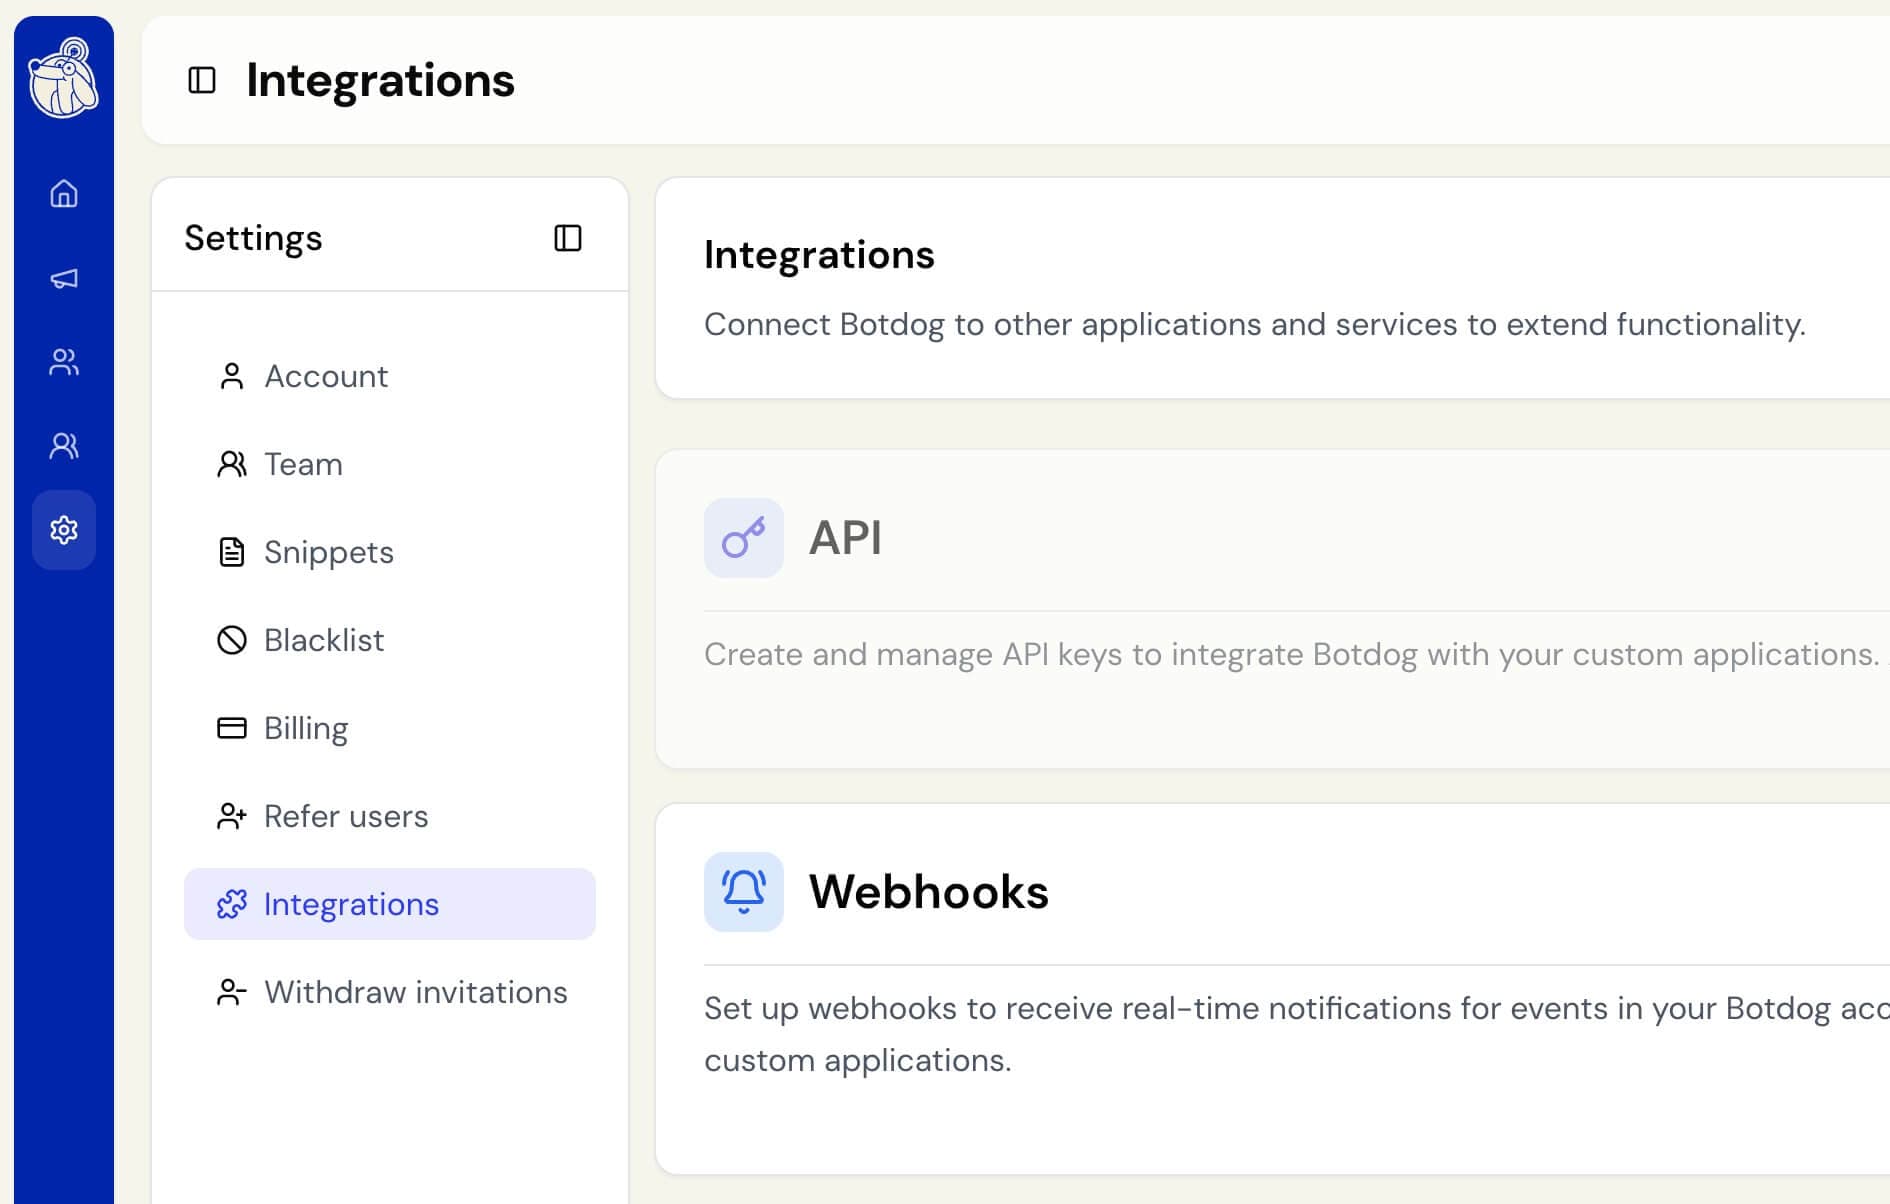1890x1204 pixels.
Task: Toggle sidebar icon beside Integrations page title
Action: tap(202, 80)
